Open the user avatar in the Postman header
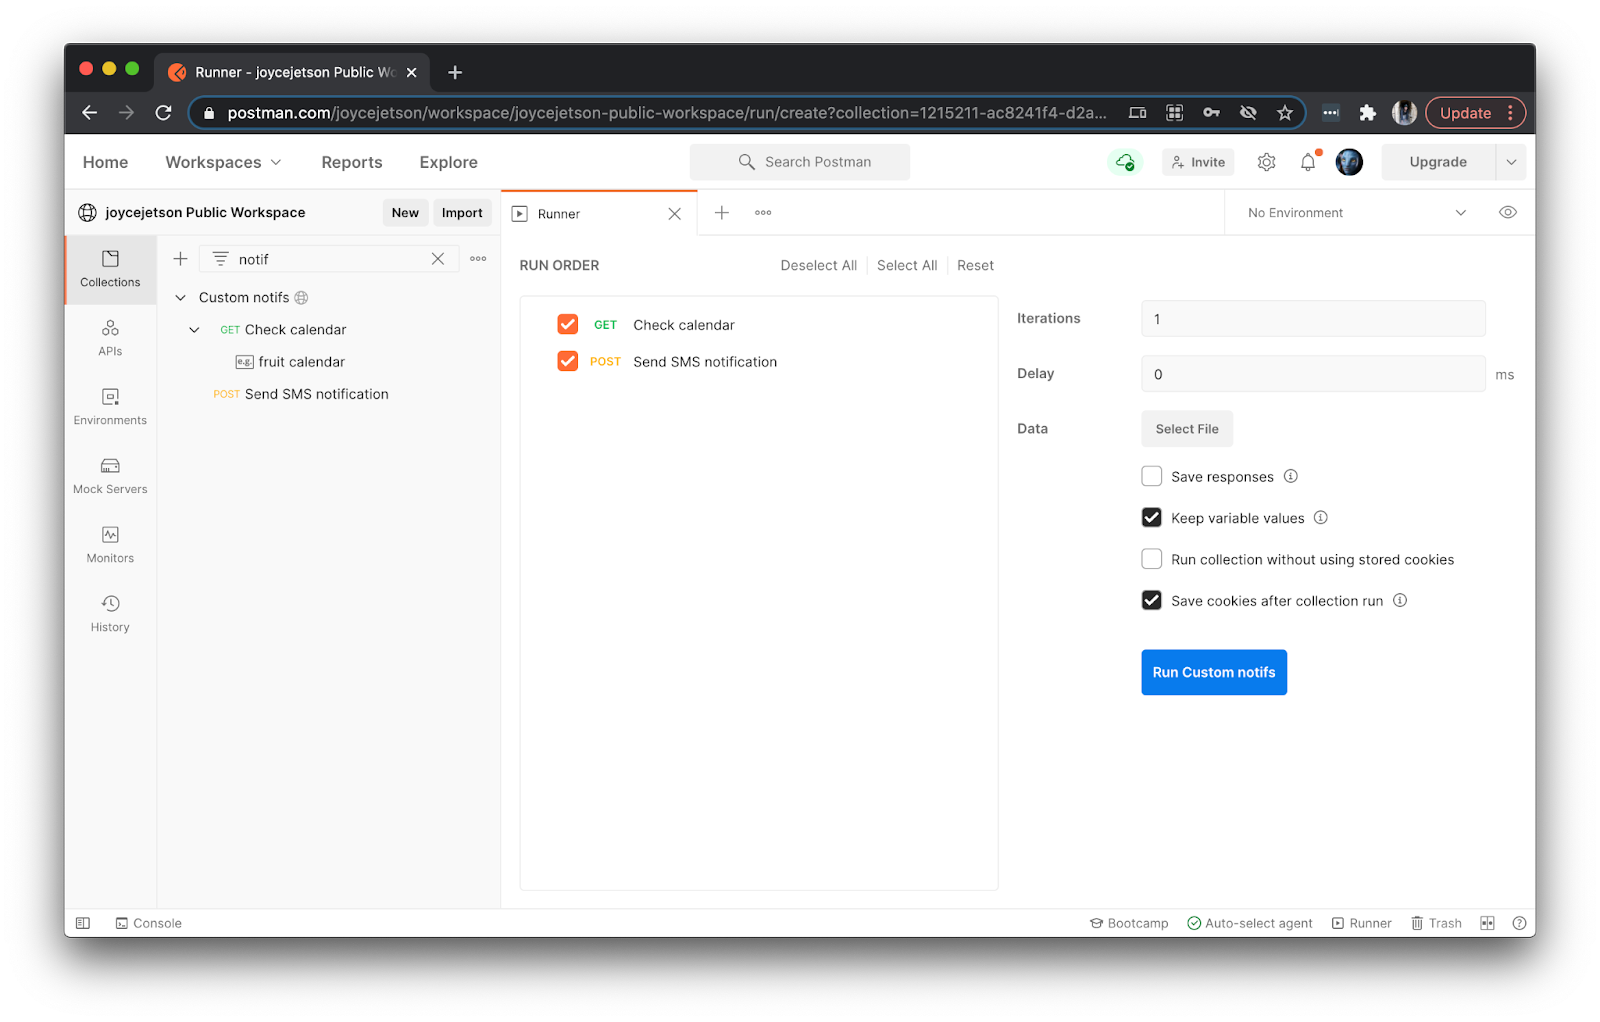 click(1349, 162)
